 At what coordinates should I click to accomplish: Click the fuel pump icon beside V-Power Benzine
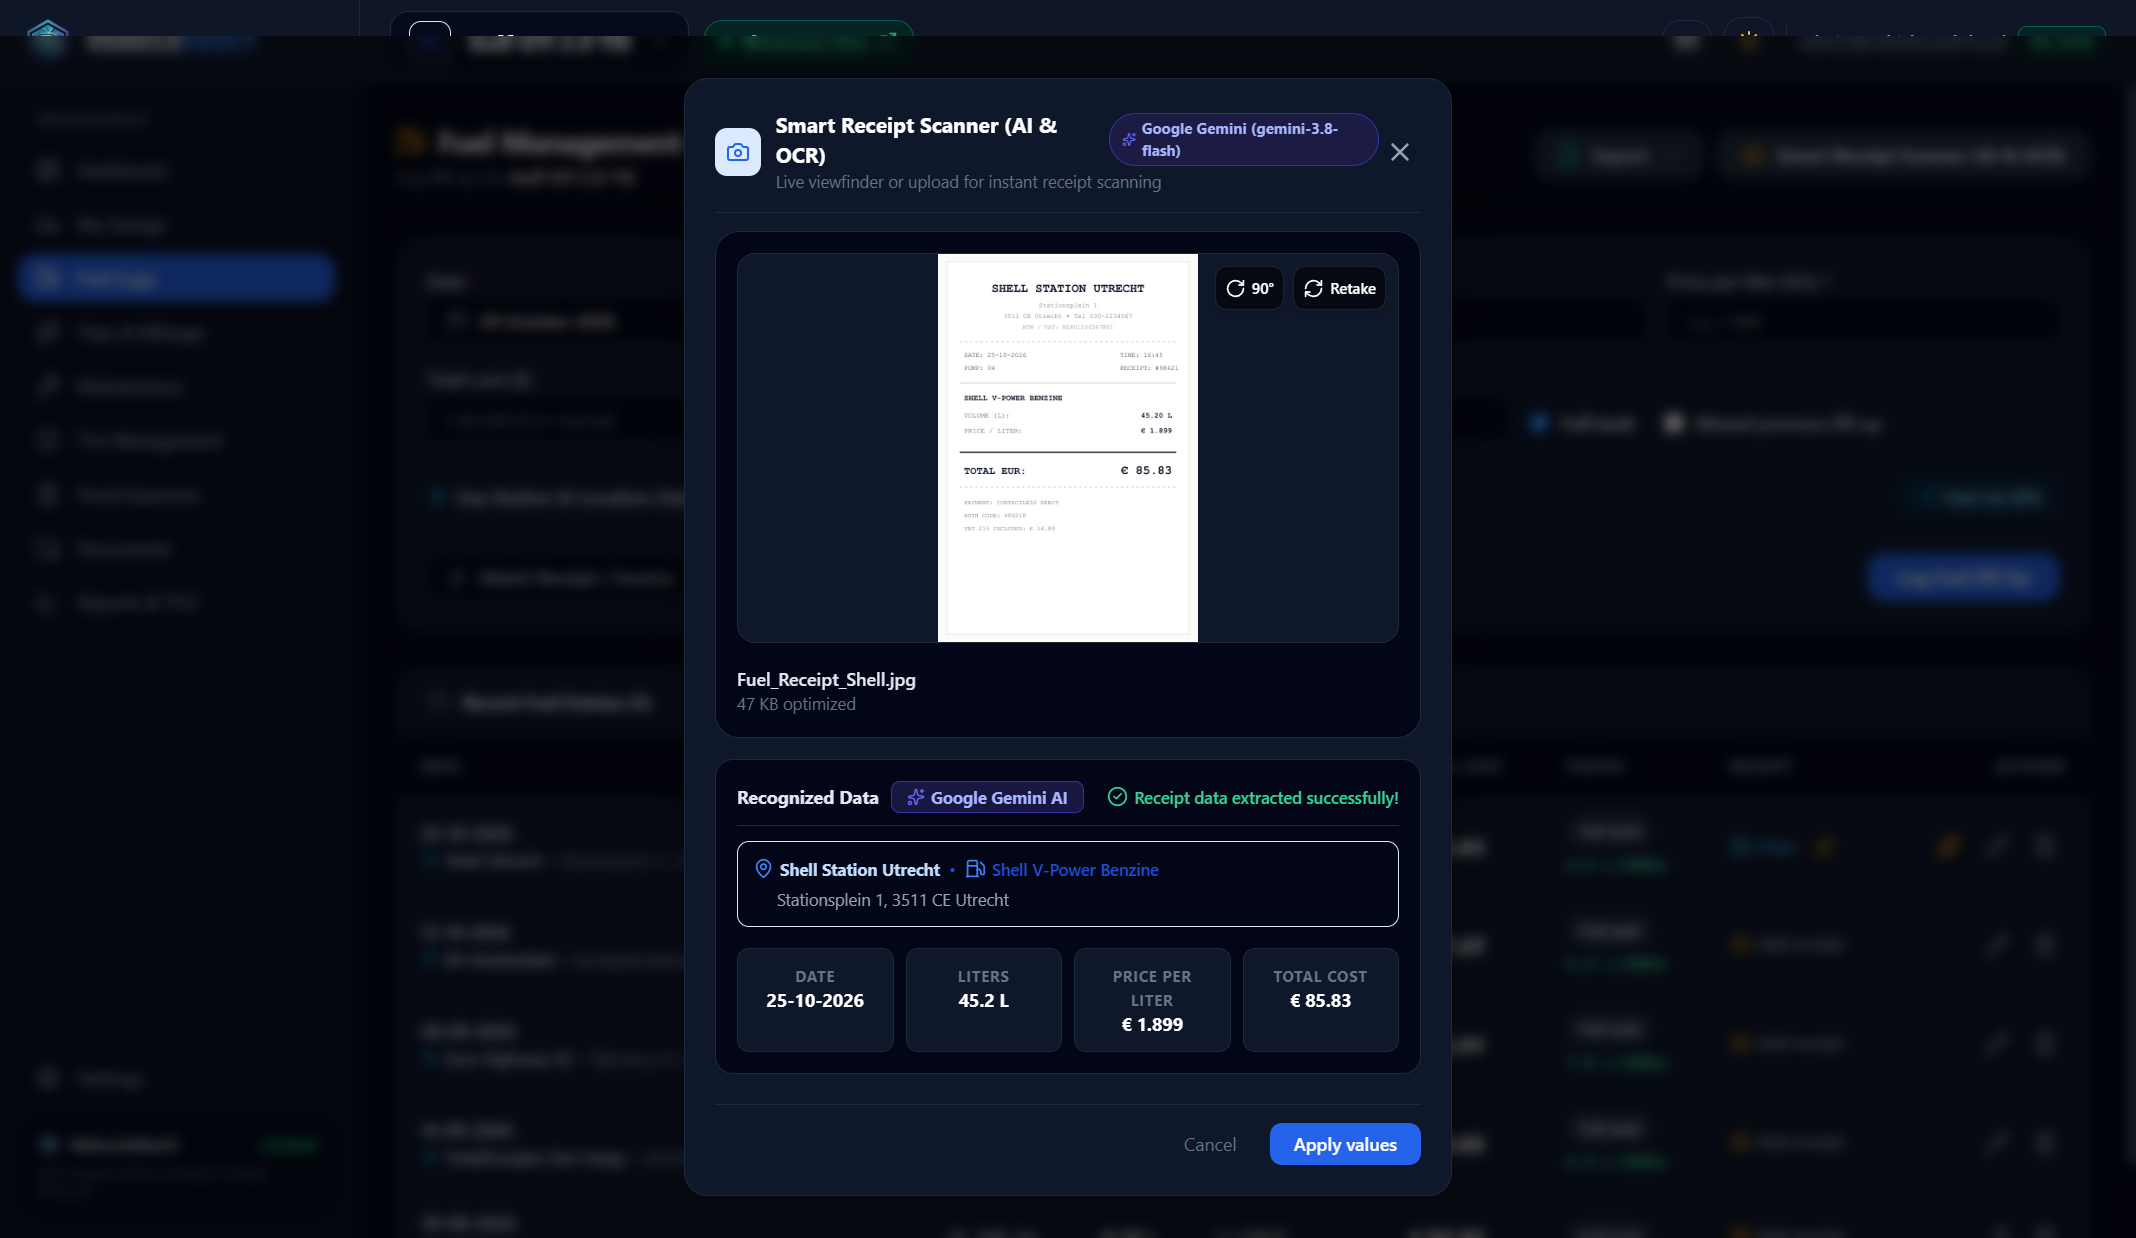(x=976, y=869)
